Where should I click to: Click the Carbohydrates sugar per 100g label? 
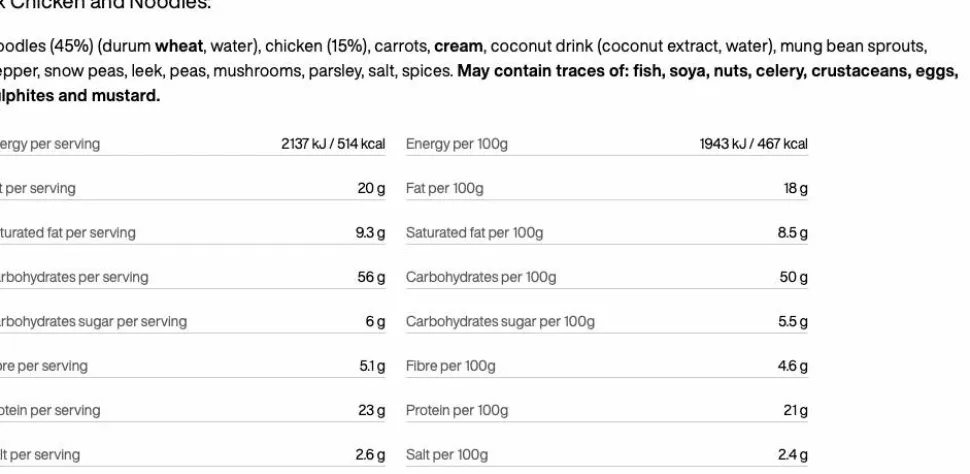tap(500, 322)
